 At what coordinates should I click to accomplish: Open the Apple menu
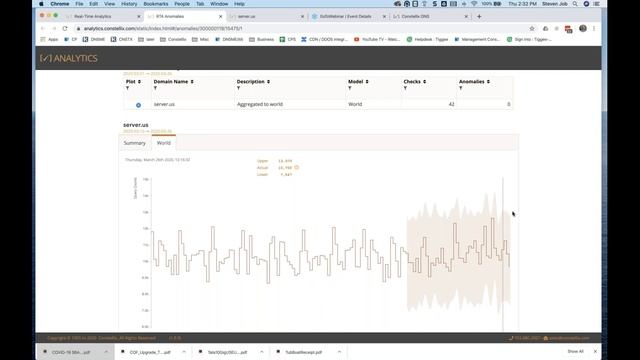pyautogui.click(x=41, y=4)
